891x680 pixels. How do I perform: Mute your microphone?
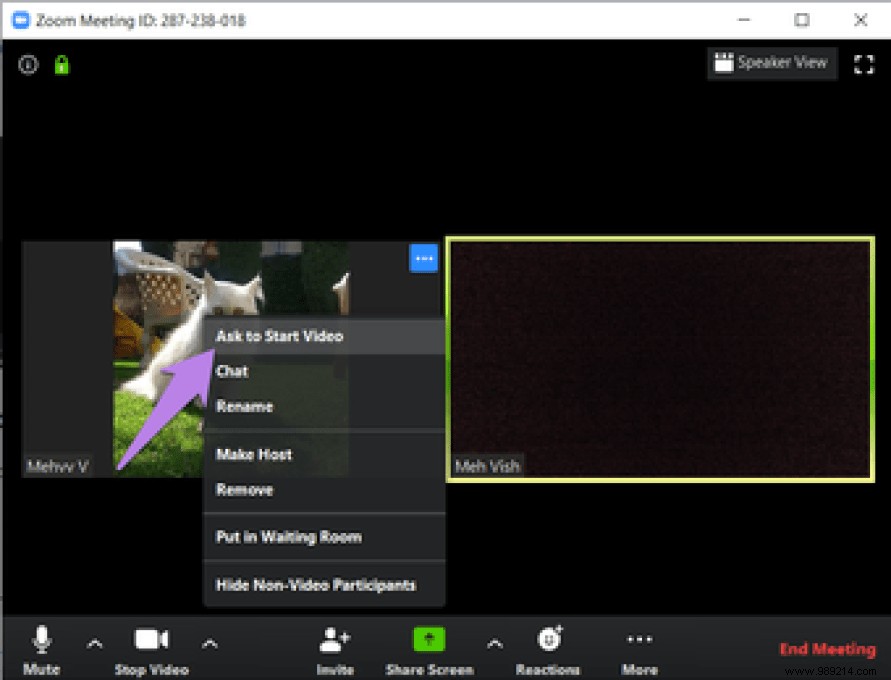[41, 638]
